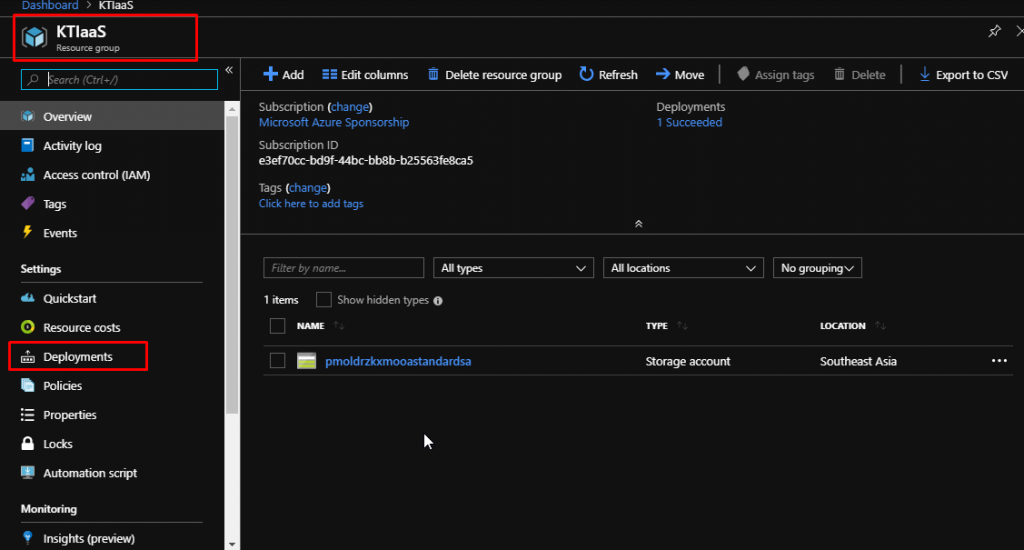Click the Export to CSV download icon
Viewport: 1024px width, 550px height.
[x=925, y=74]
